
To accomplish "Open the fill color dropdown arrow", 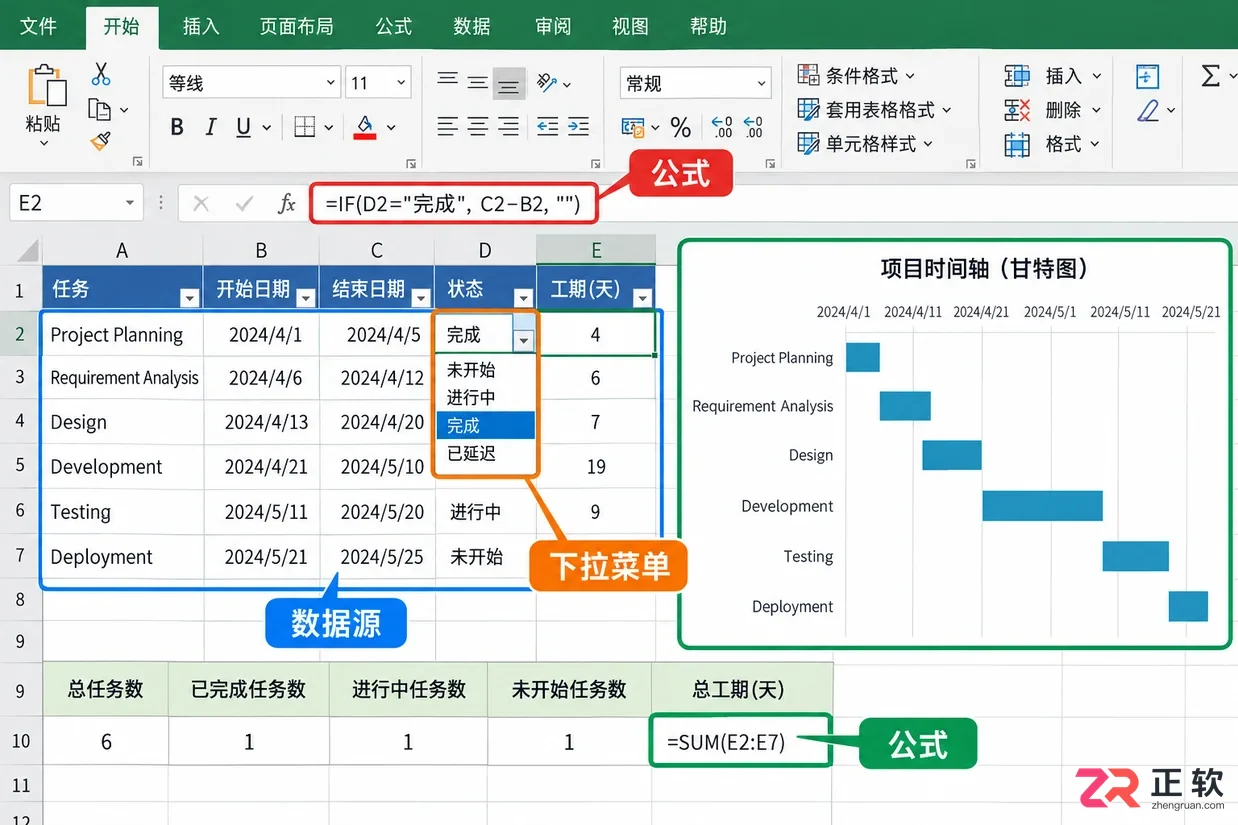I will pos(391,128).
